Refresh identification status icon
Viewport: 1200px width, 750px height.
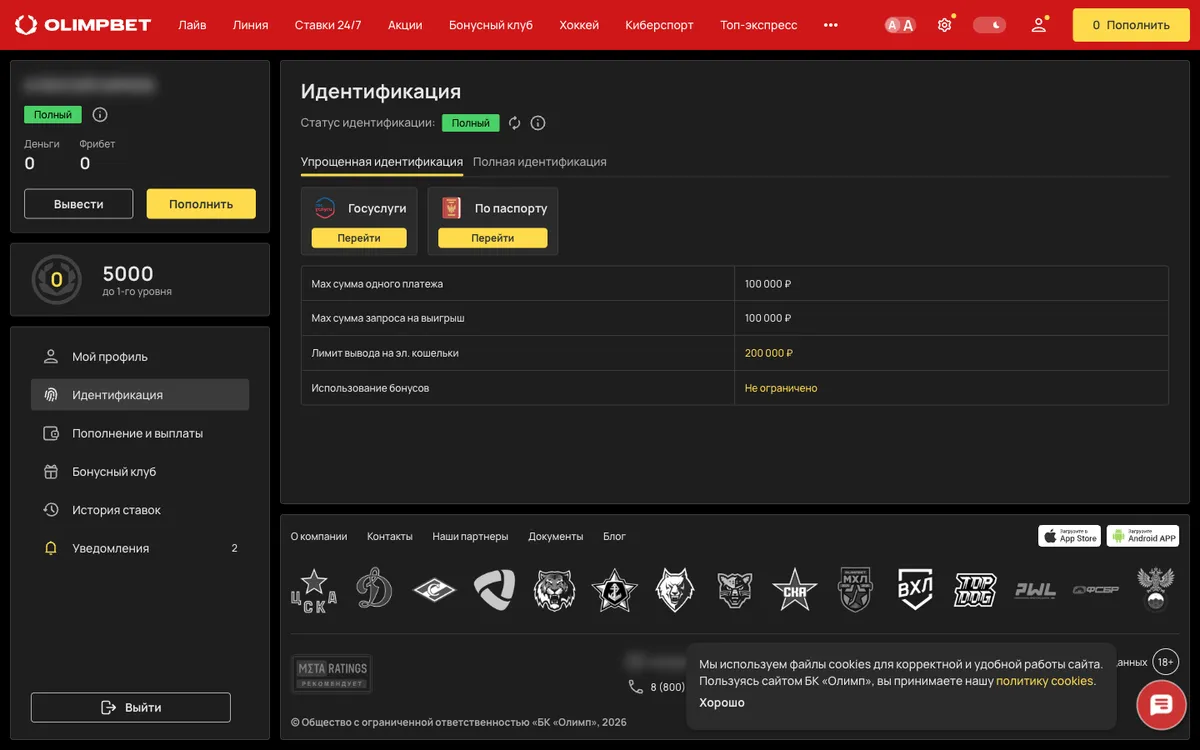point(515,123)
